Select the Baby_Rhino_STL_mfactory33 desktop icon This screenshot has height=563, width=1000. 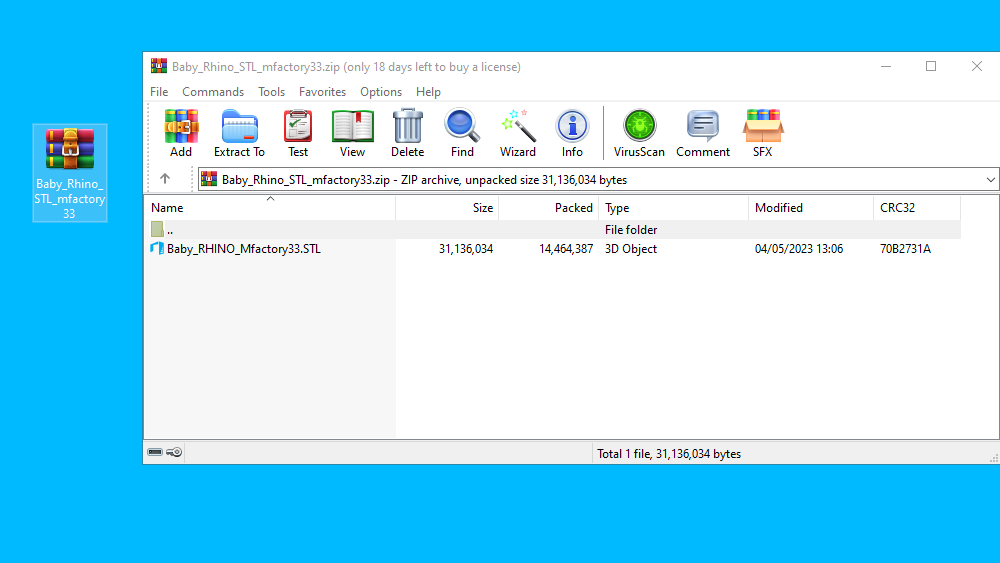point(70,173)
